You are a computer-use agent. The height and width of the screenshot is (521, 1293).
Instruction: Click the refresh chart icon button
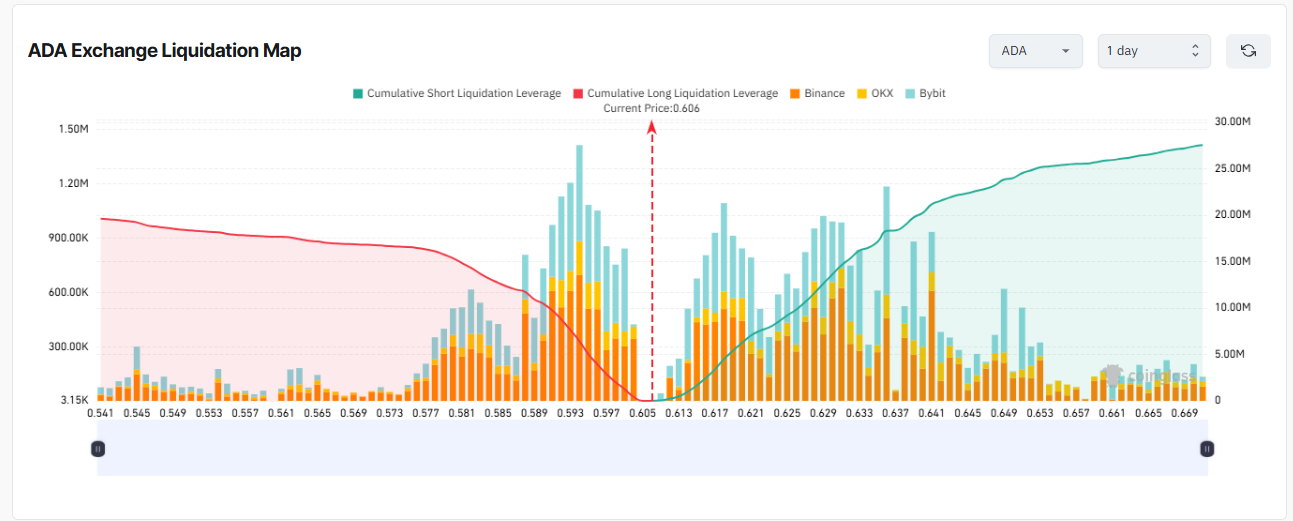coord(1248,51)
